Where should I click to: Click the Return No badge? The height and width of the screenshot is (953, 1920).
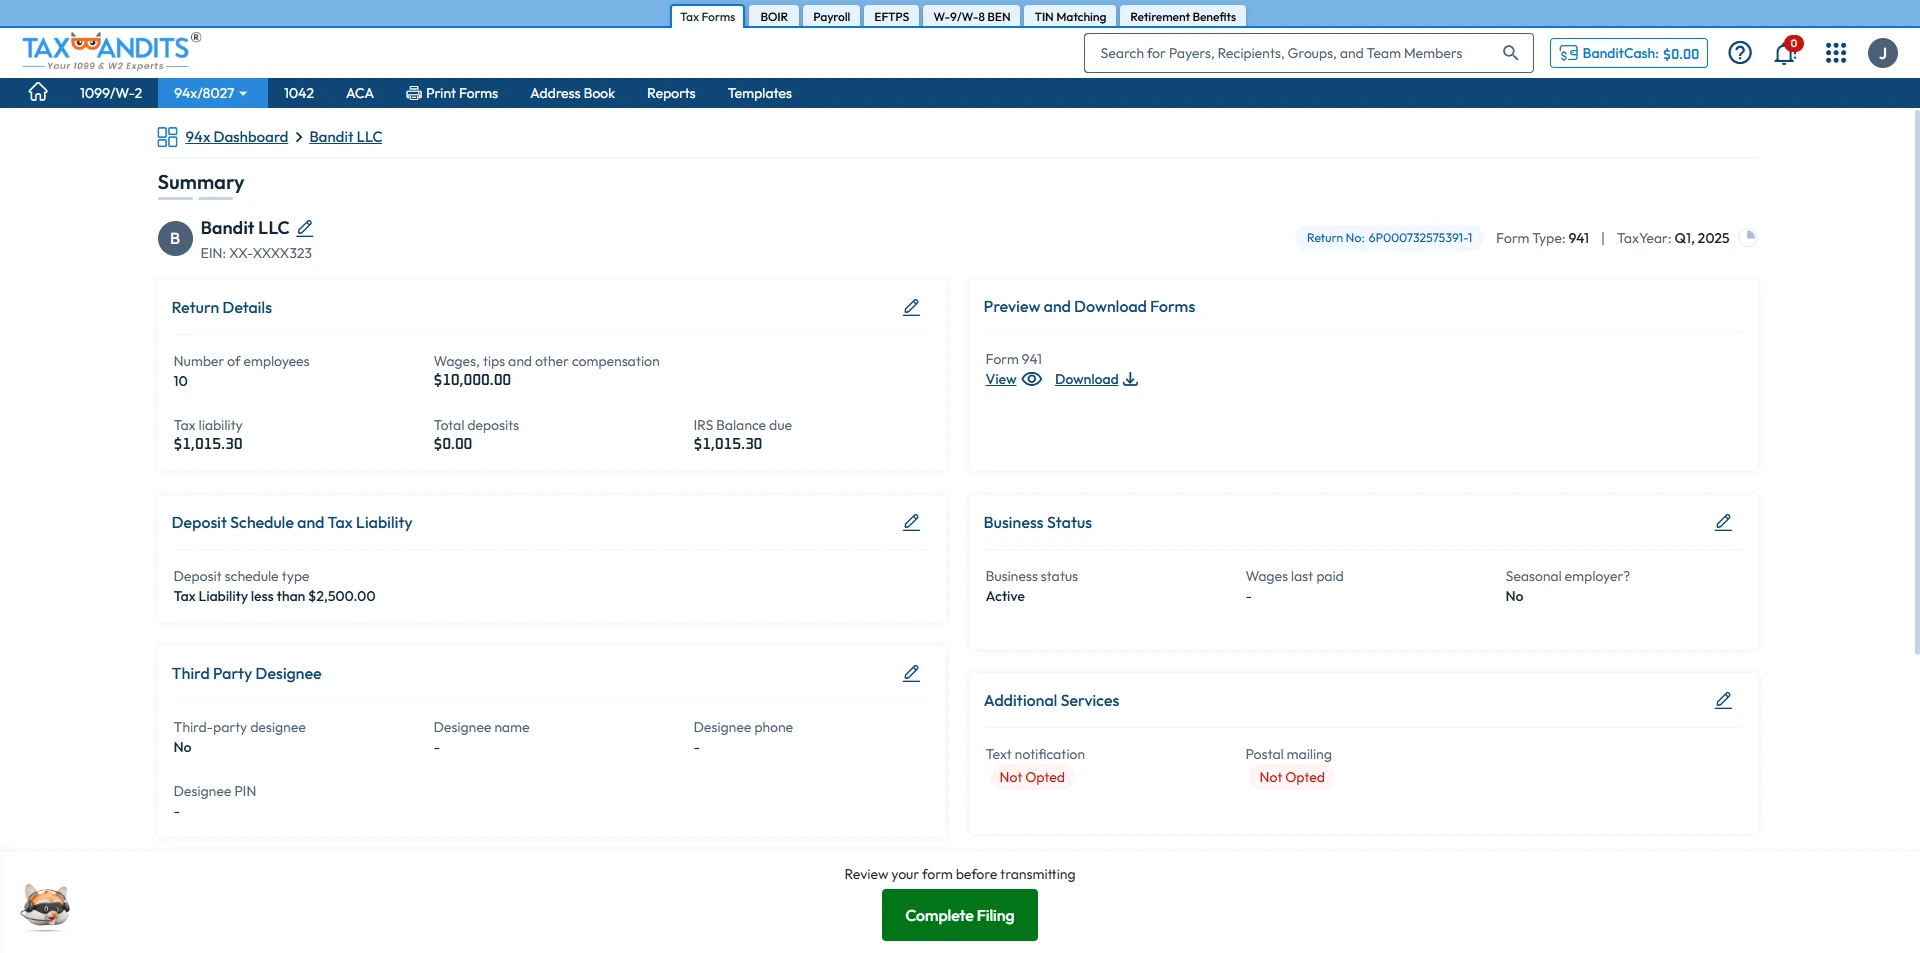[x=1389, y=238]
